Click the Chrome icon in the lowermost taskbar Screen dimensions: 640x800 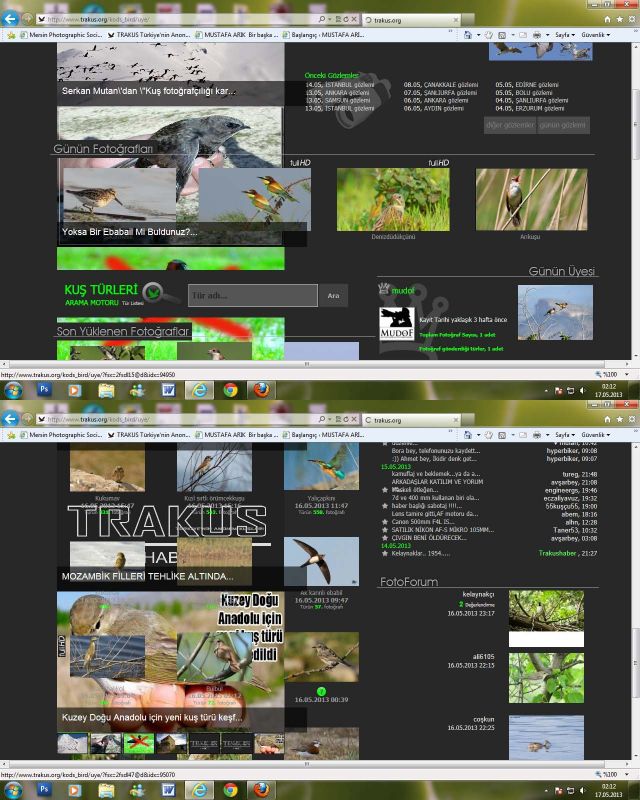(230, 789)
